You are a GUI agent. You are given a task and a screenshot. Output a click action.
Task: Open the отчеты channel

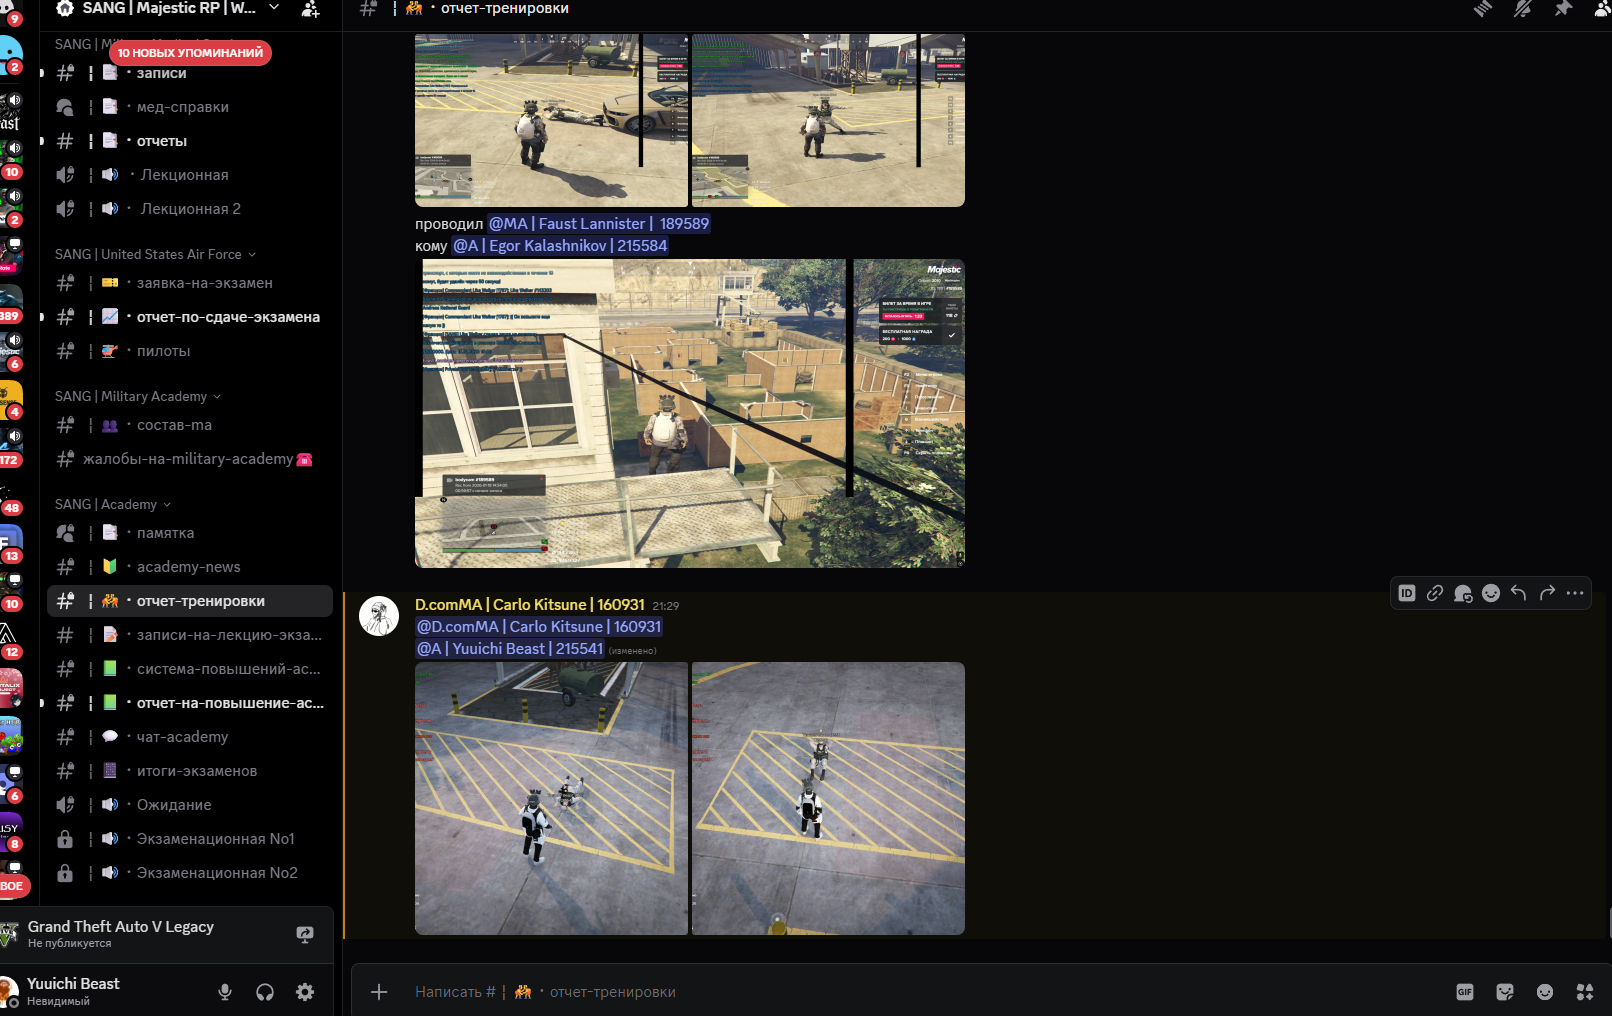pyautogui.click(x=190, y=141)
